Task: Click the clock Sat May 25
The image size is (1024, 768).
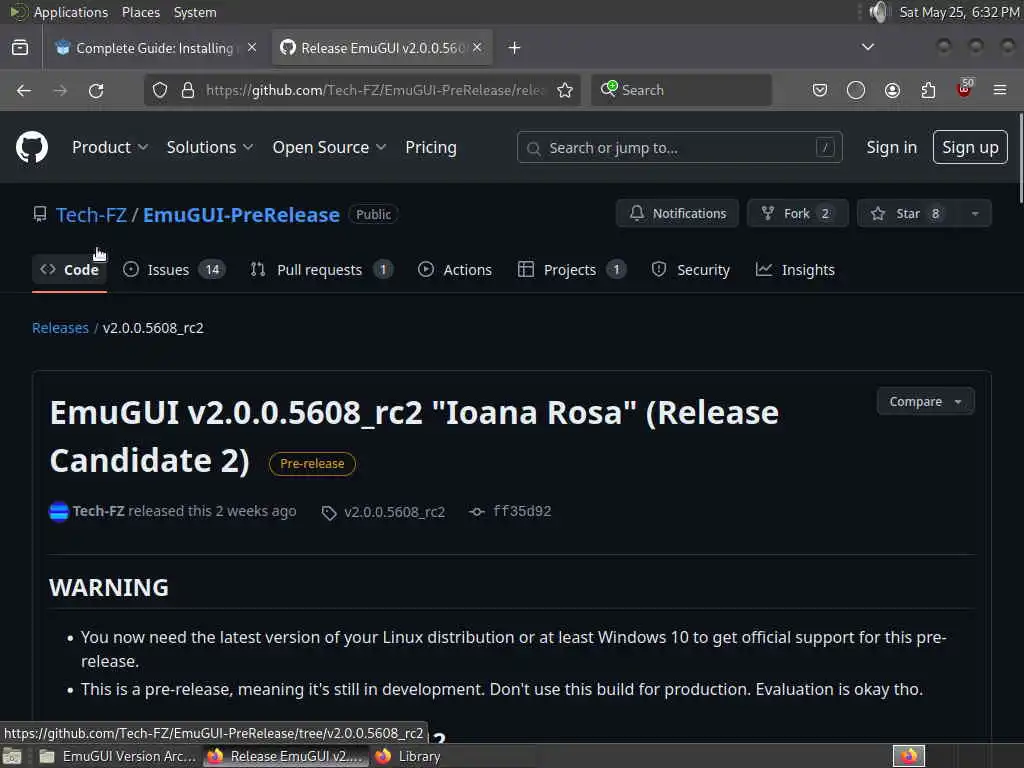Action: tap(959, 12)
